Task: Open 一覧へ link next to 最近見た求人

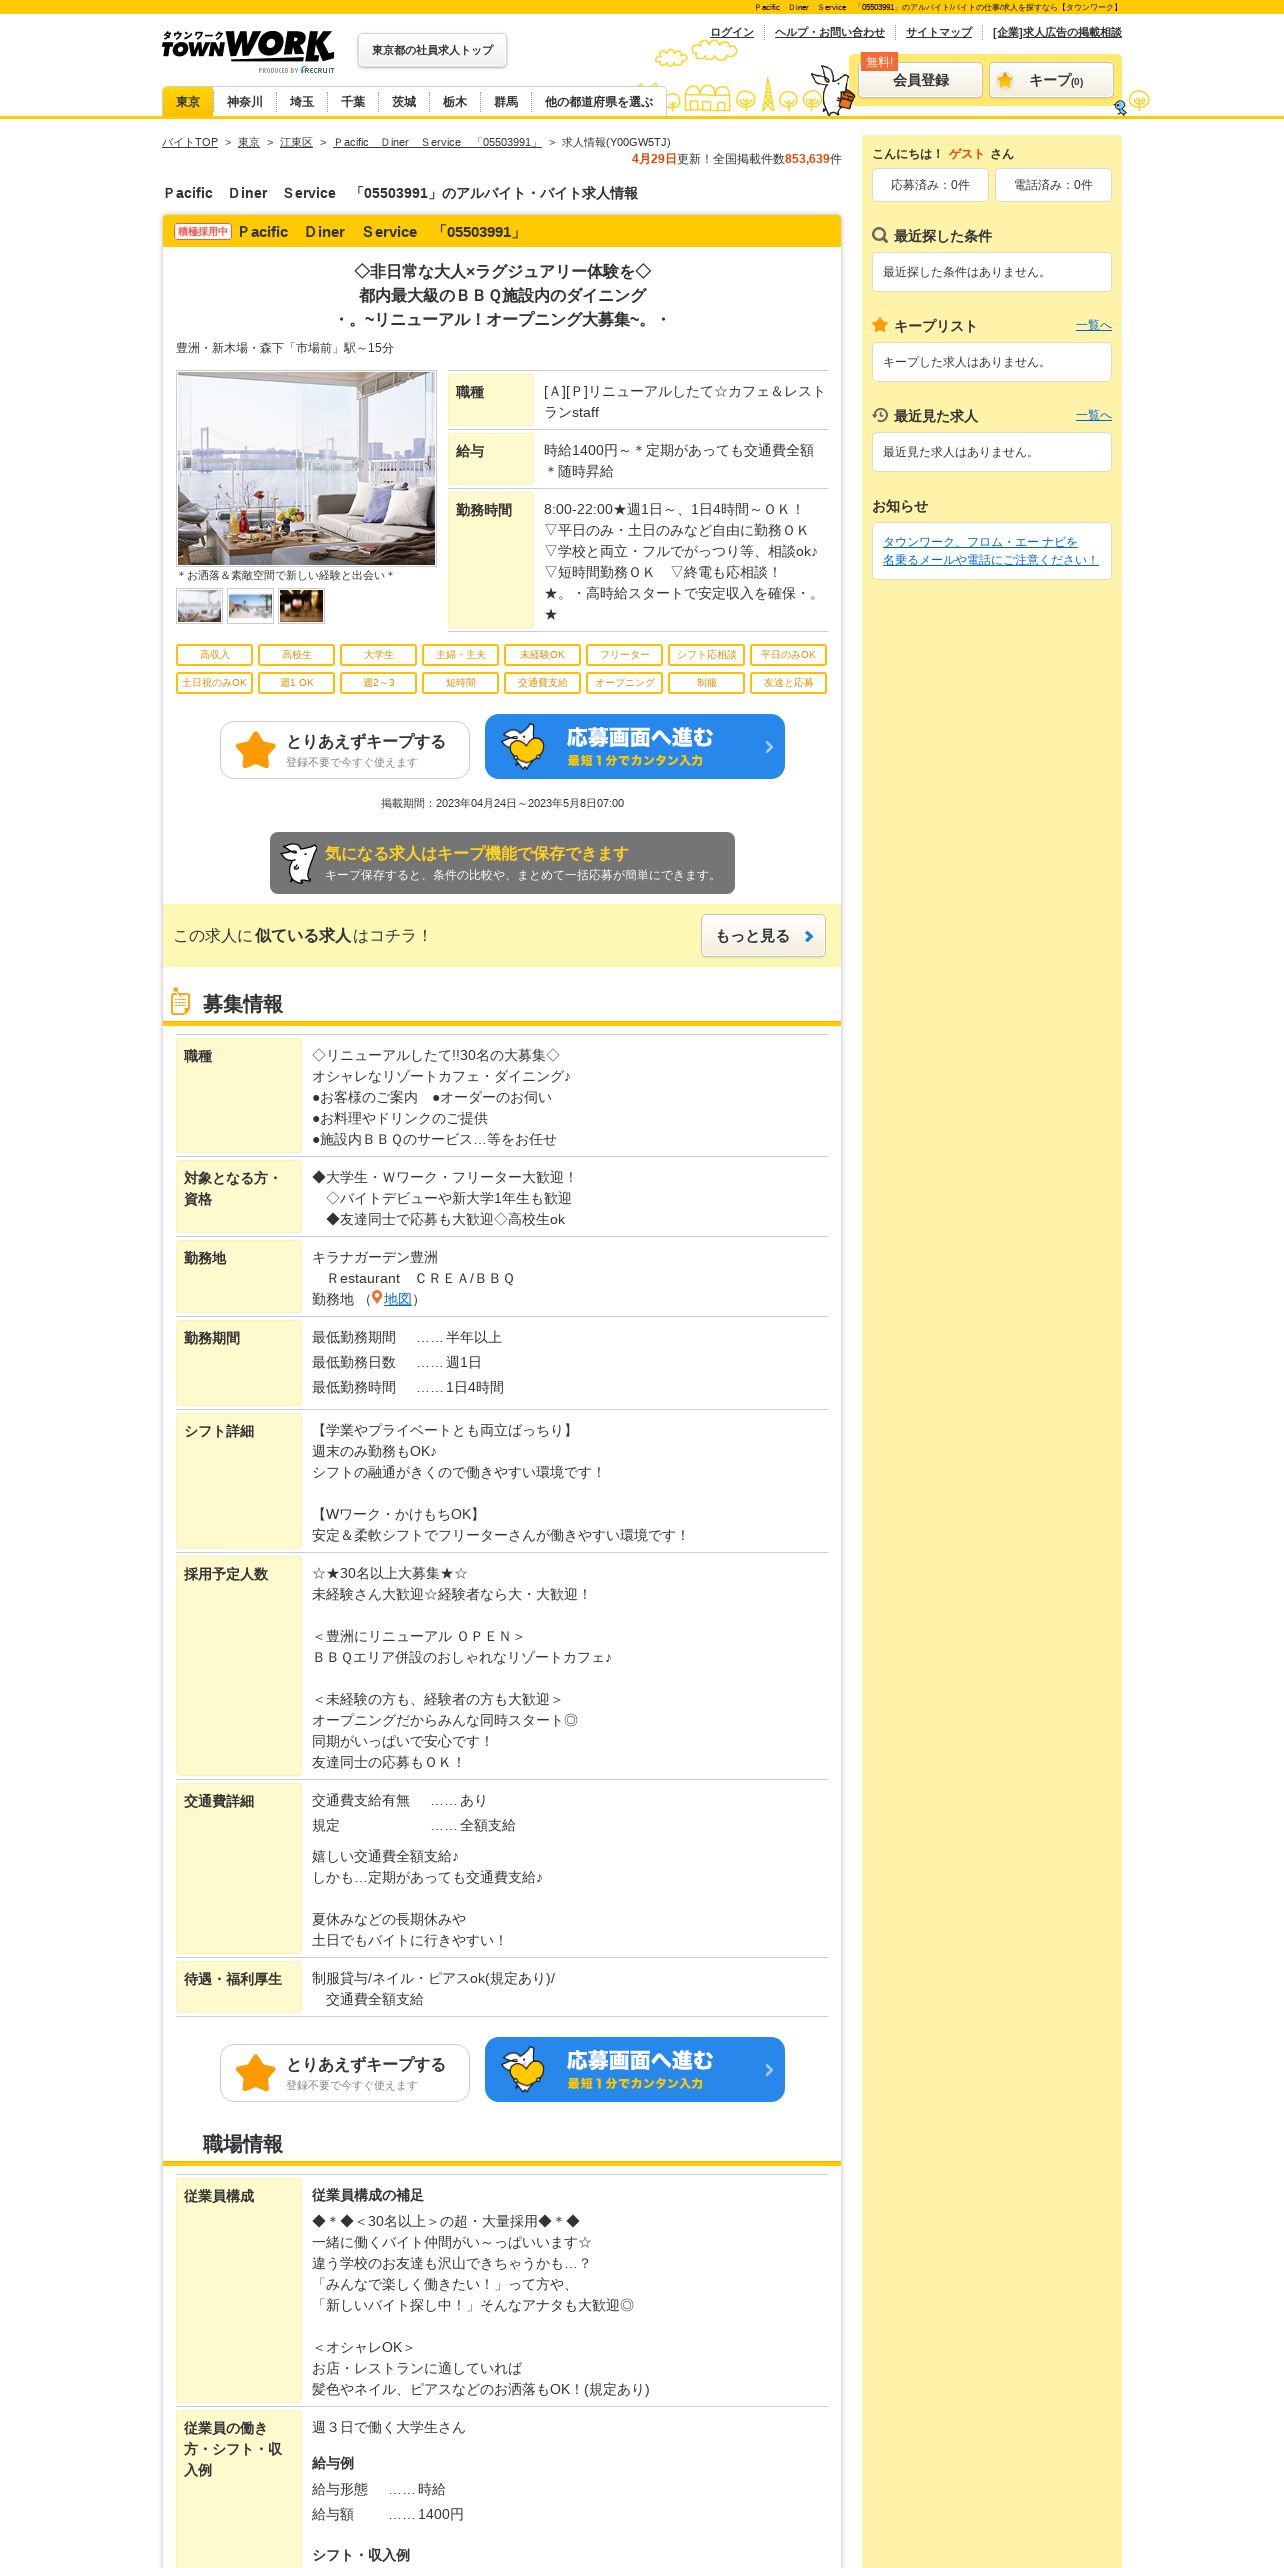Action: point(1093,415)
